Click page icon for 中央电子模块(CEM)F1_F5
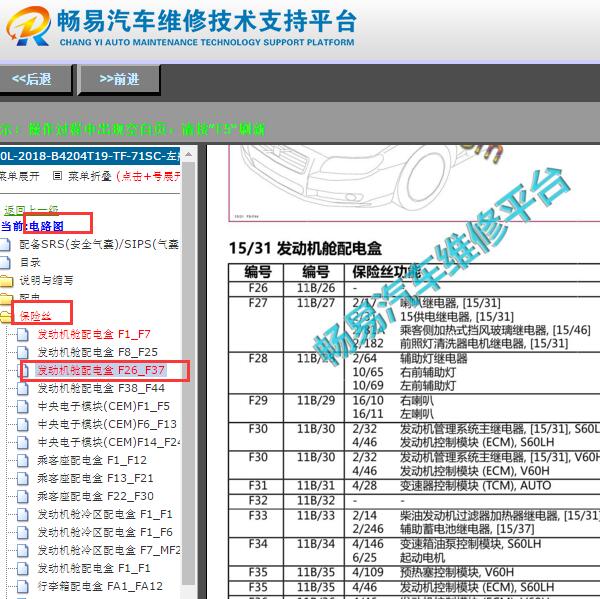The image size is (600, 599). pos(23,406)
